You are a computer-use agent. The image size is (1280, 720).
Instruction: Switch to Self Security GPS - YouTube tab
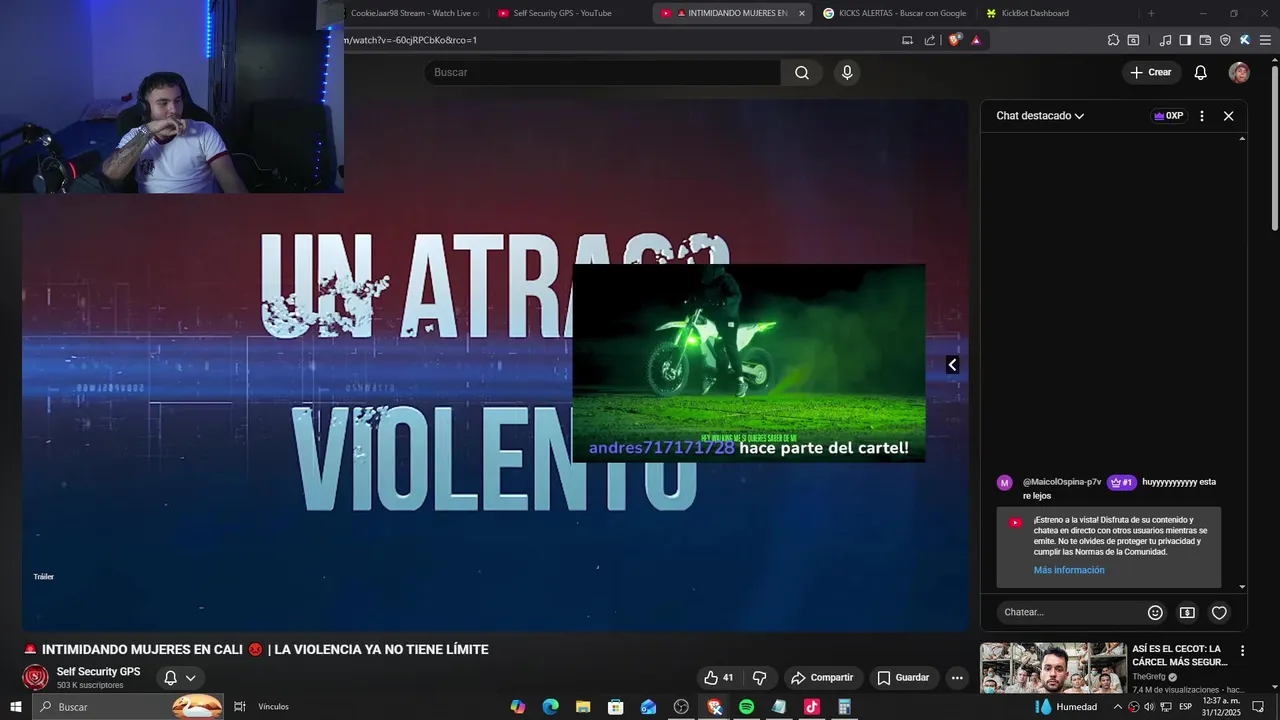point(567,13)
